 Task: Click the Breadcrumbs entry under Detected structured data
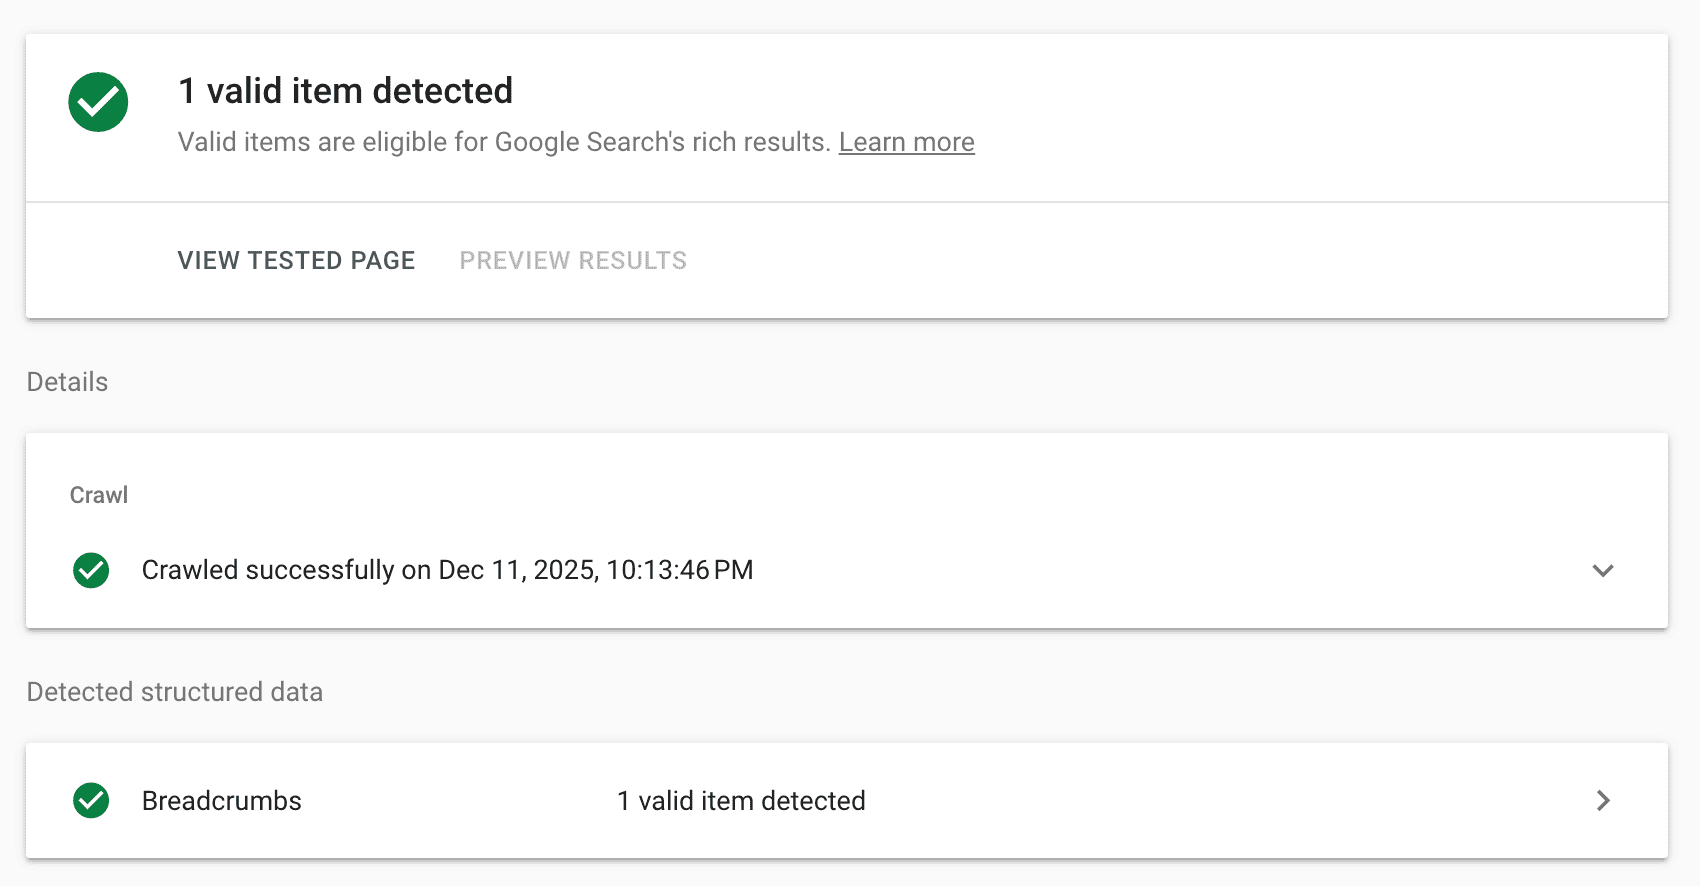(221, 800)
